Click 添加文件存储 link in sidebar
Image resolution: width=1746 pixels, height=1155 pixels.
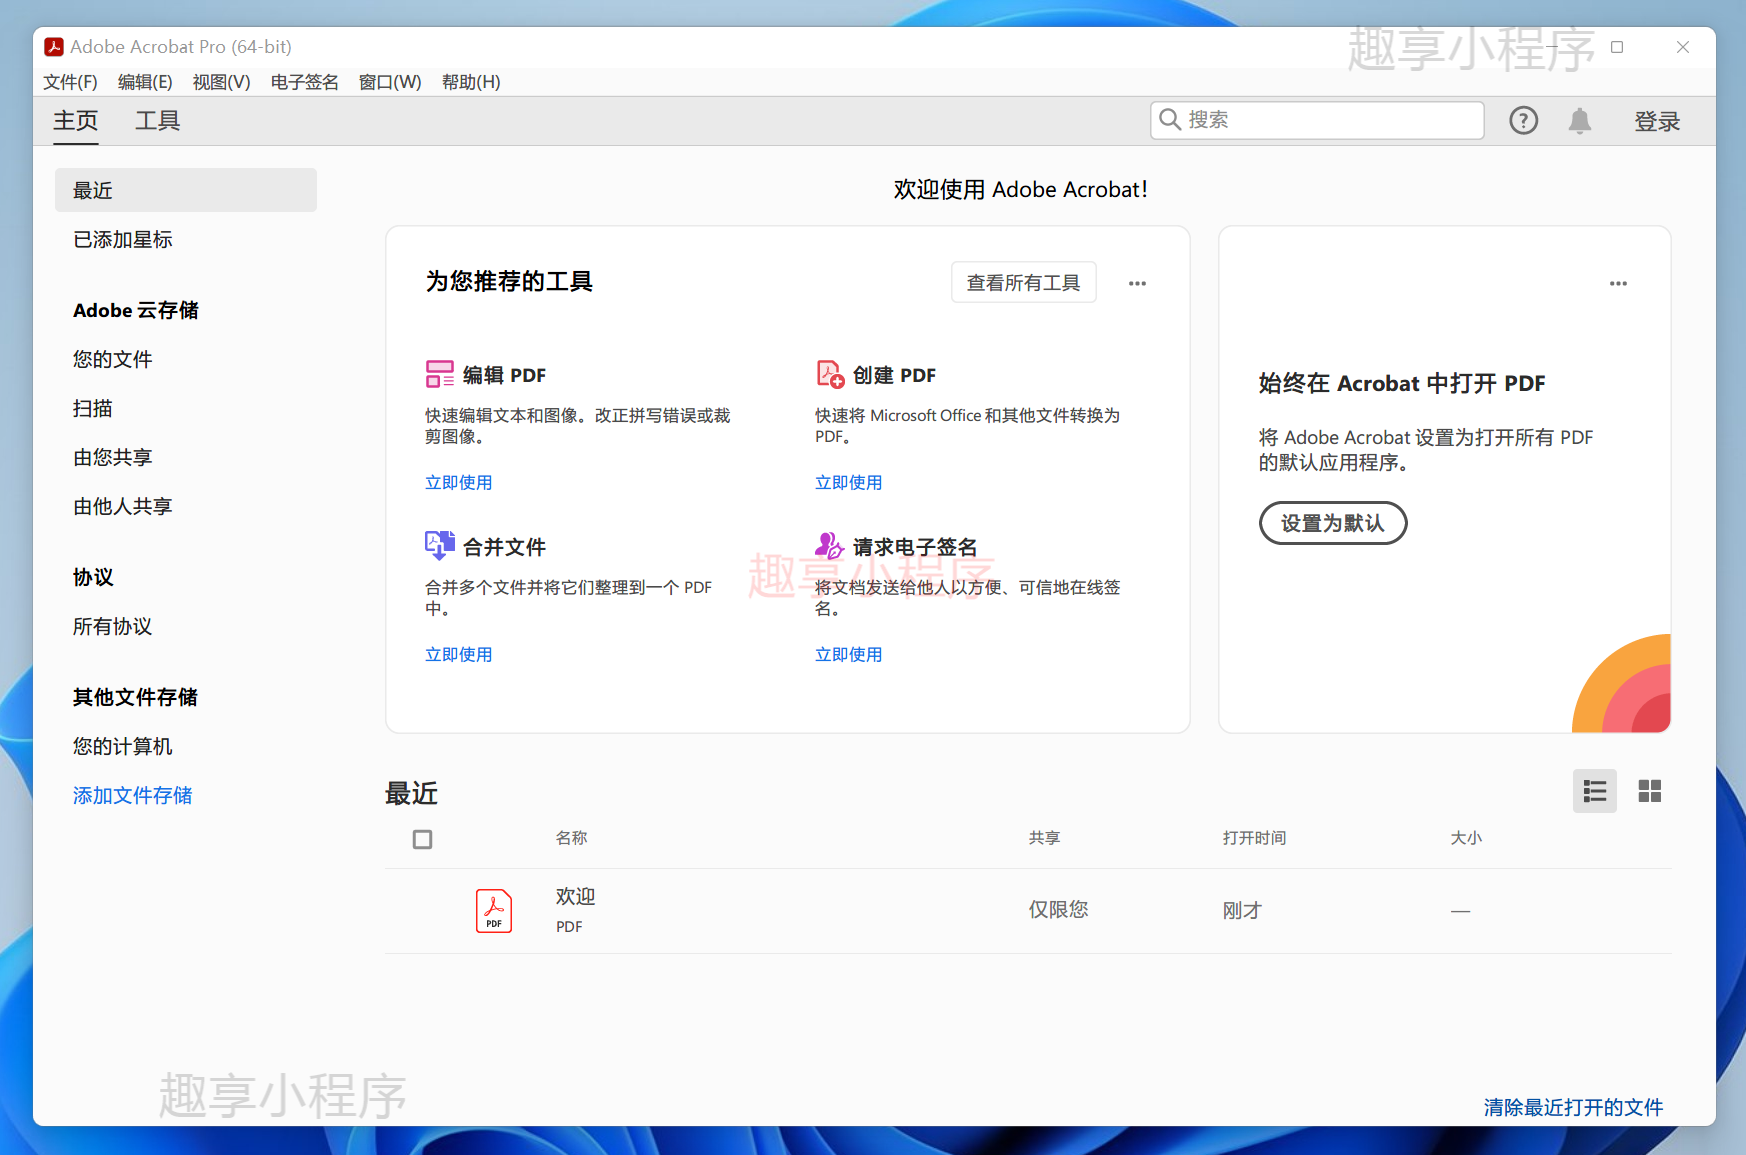pyautogui.click(x=133, y=796)
